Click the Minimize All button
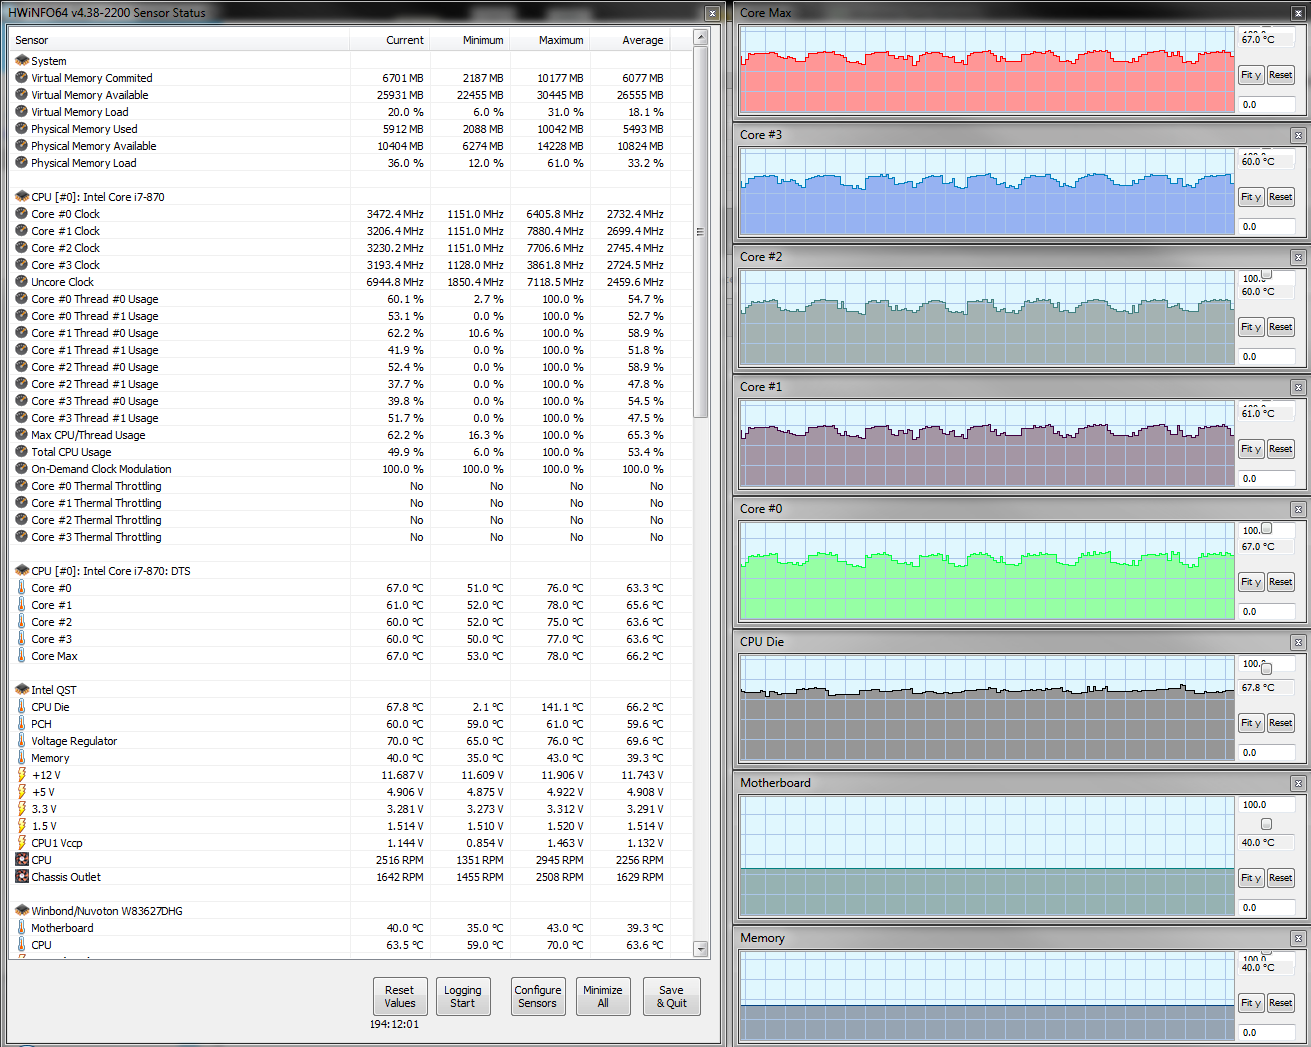 [603, 996]
